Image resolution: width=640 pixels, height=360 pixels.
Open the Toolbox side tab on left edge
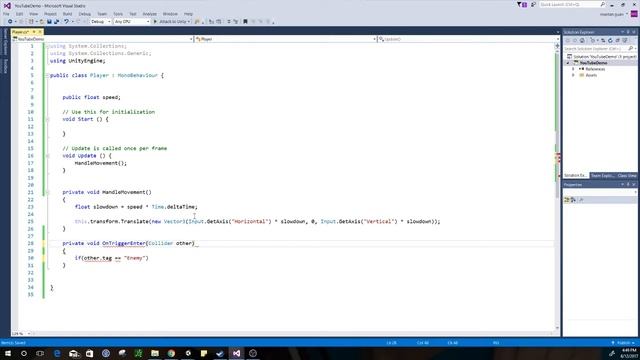pyautogui.click(x=5, y=66)
